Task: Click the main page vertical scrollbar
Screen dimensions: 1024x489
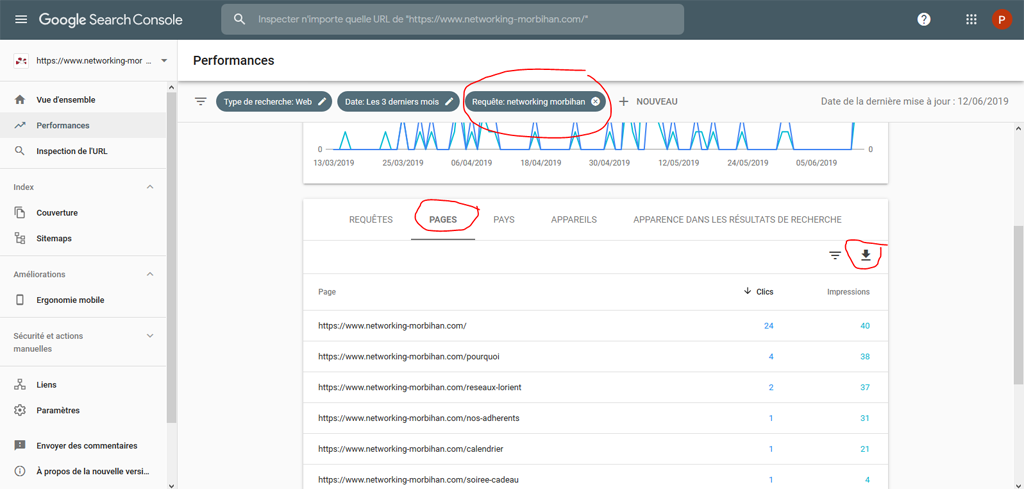Action: [x=1018, y=305]
